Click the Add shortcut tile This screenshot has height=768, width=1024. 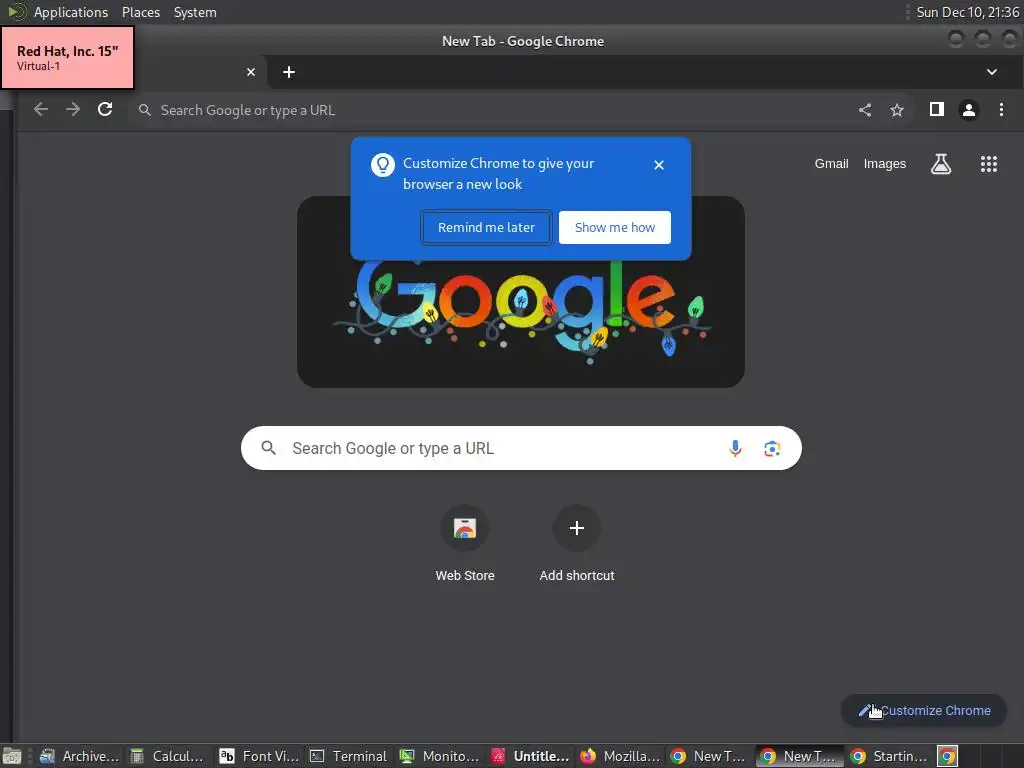(577, 543)
